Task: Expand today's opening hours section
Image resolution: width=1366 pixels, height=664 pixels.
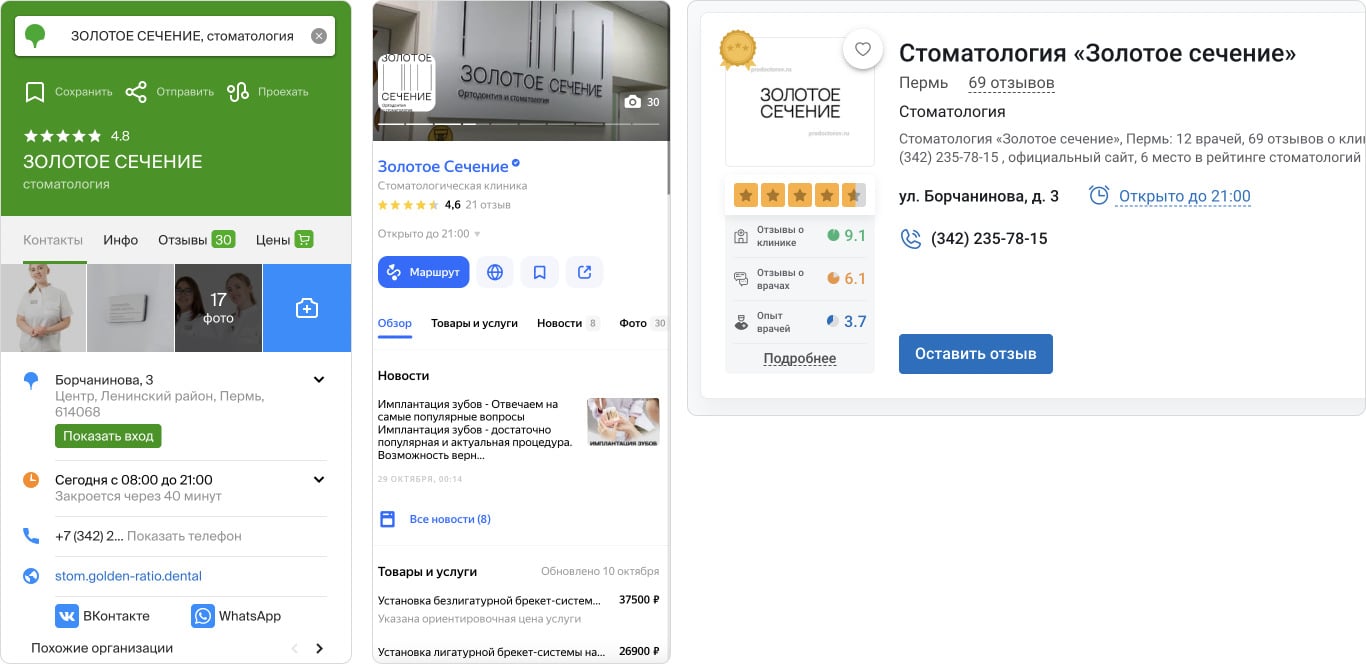Action: (x=318, y=479)
